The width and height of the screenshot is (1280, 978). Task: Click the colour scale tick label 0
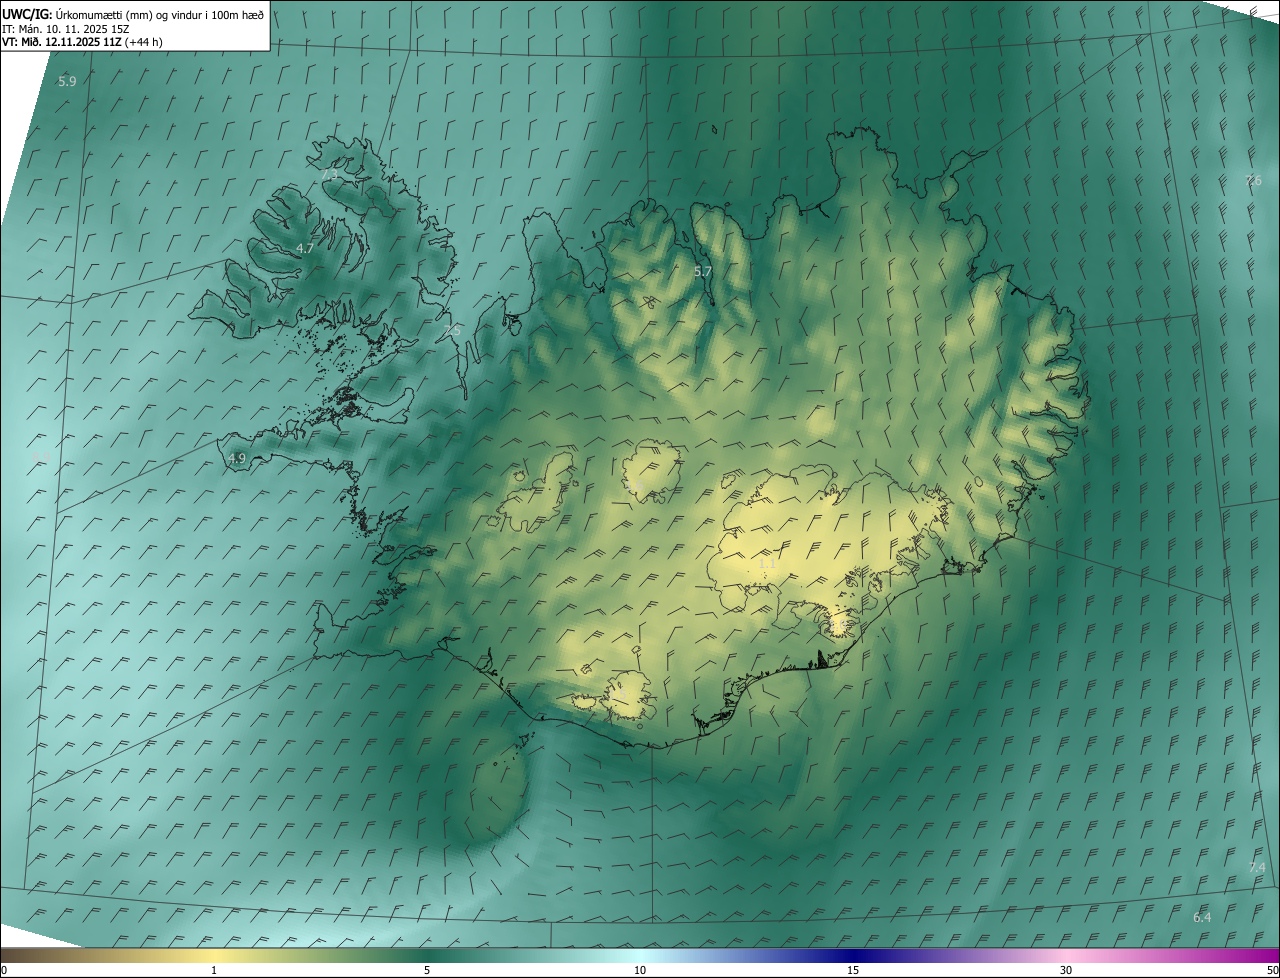pos(4,970)
